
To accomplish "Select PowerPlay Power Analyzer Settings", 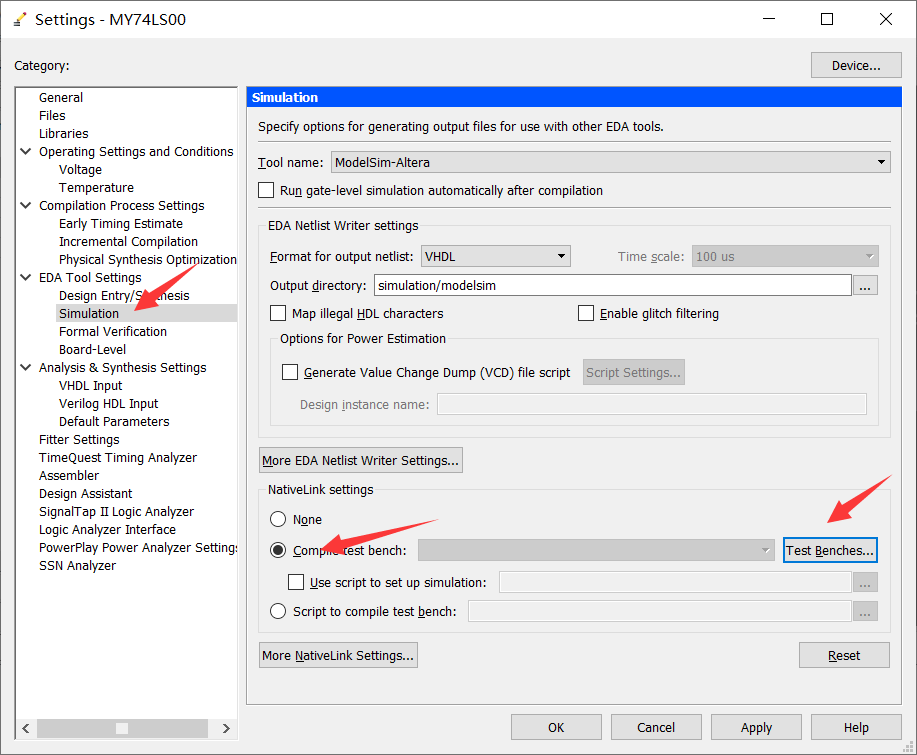I will [137, 548].
